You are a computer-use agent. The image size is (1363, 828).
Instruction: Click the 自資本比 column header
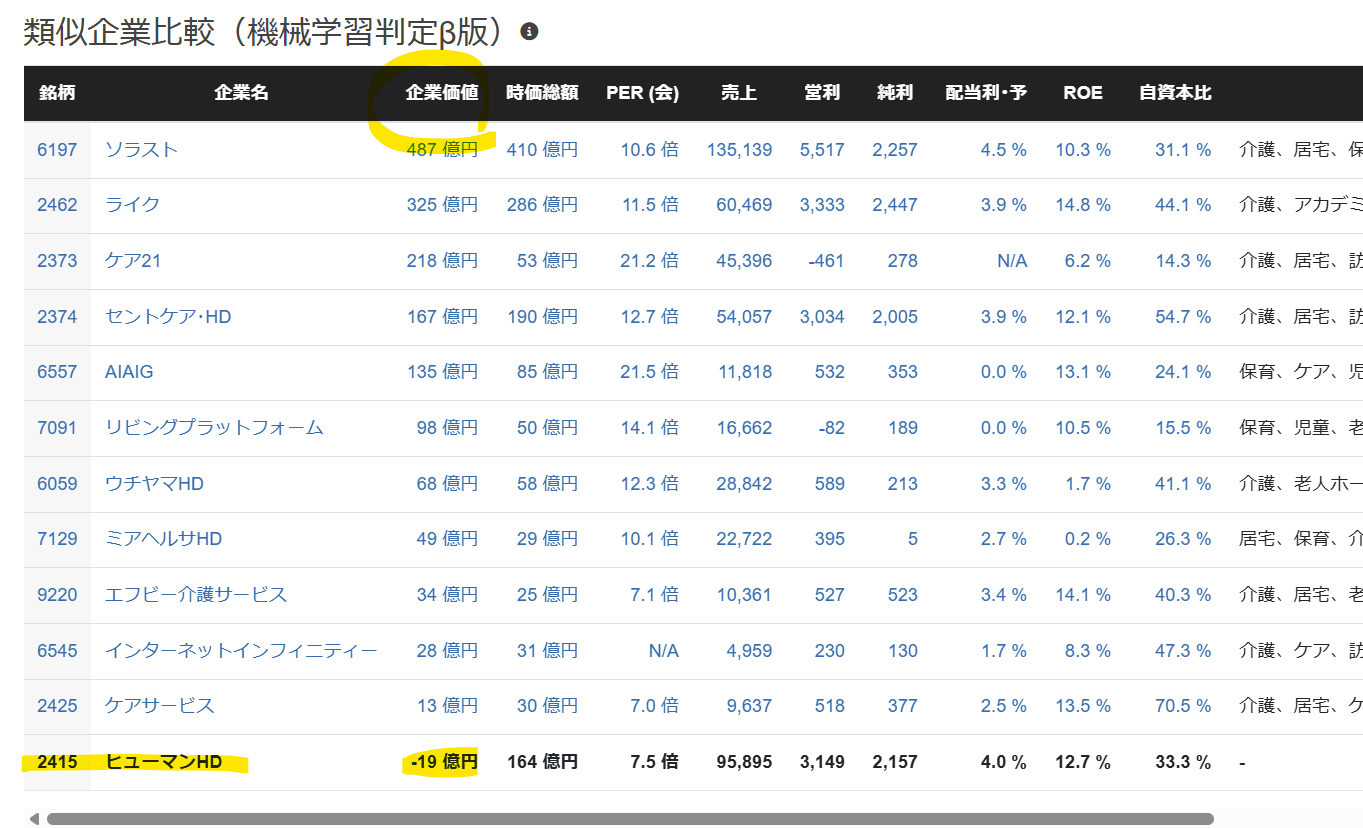click(1175, 93)
